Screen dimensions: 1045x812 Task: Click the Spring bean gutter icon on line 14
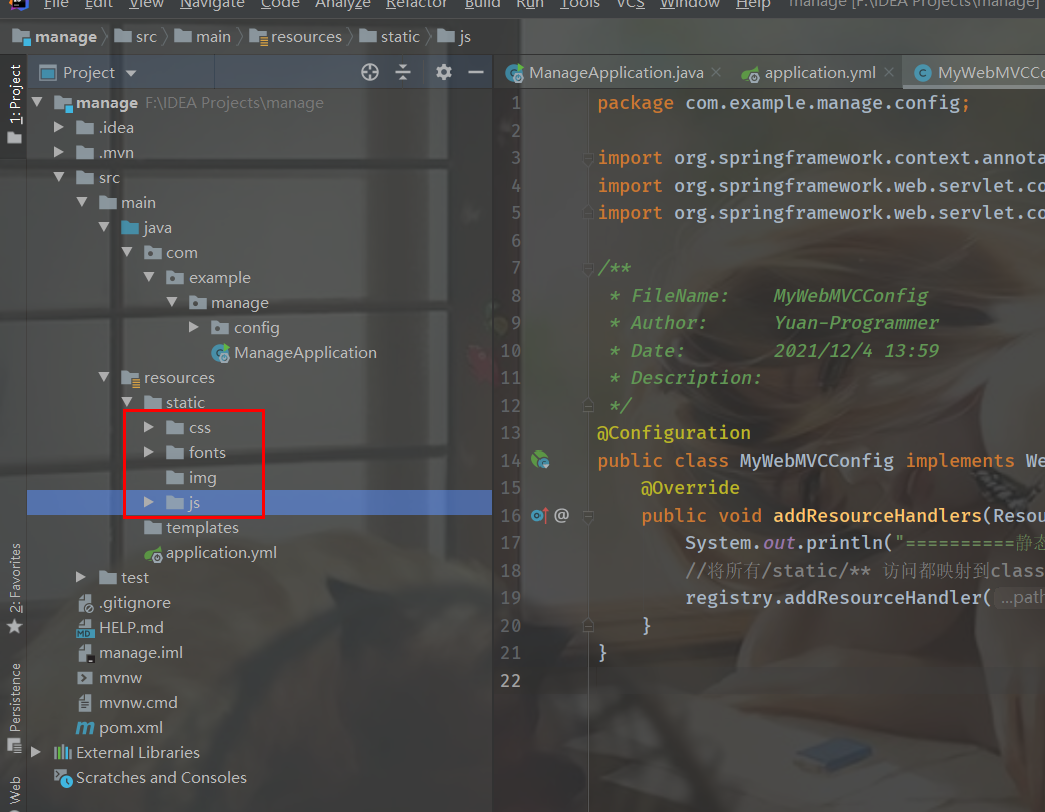click(540, 459)
